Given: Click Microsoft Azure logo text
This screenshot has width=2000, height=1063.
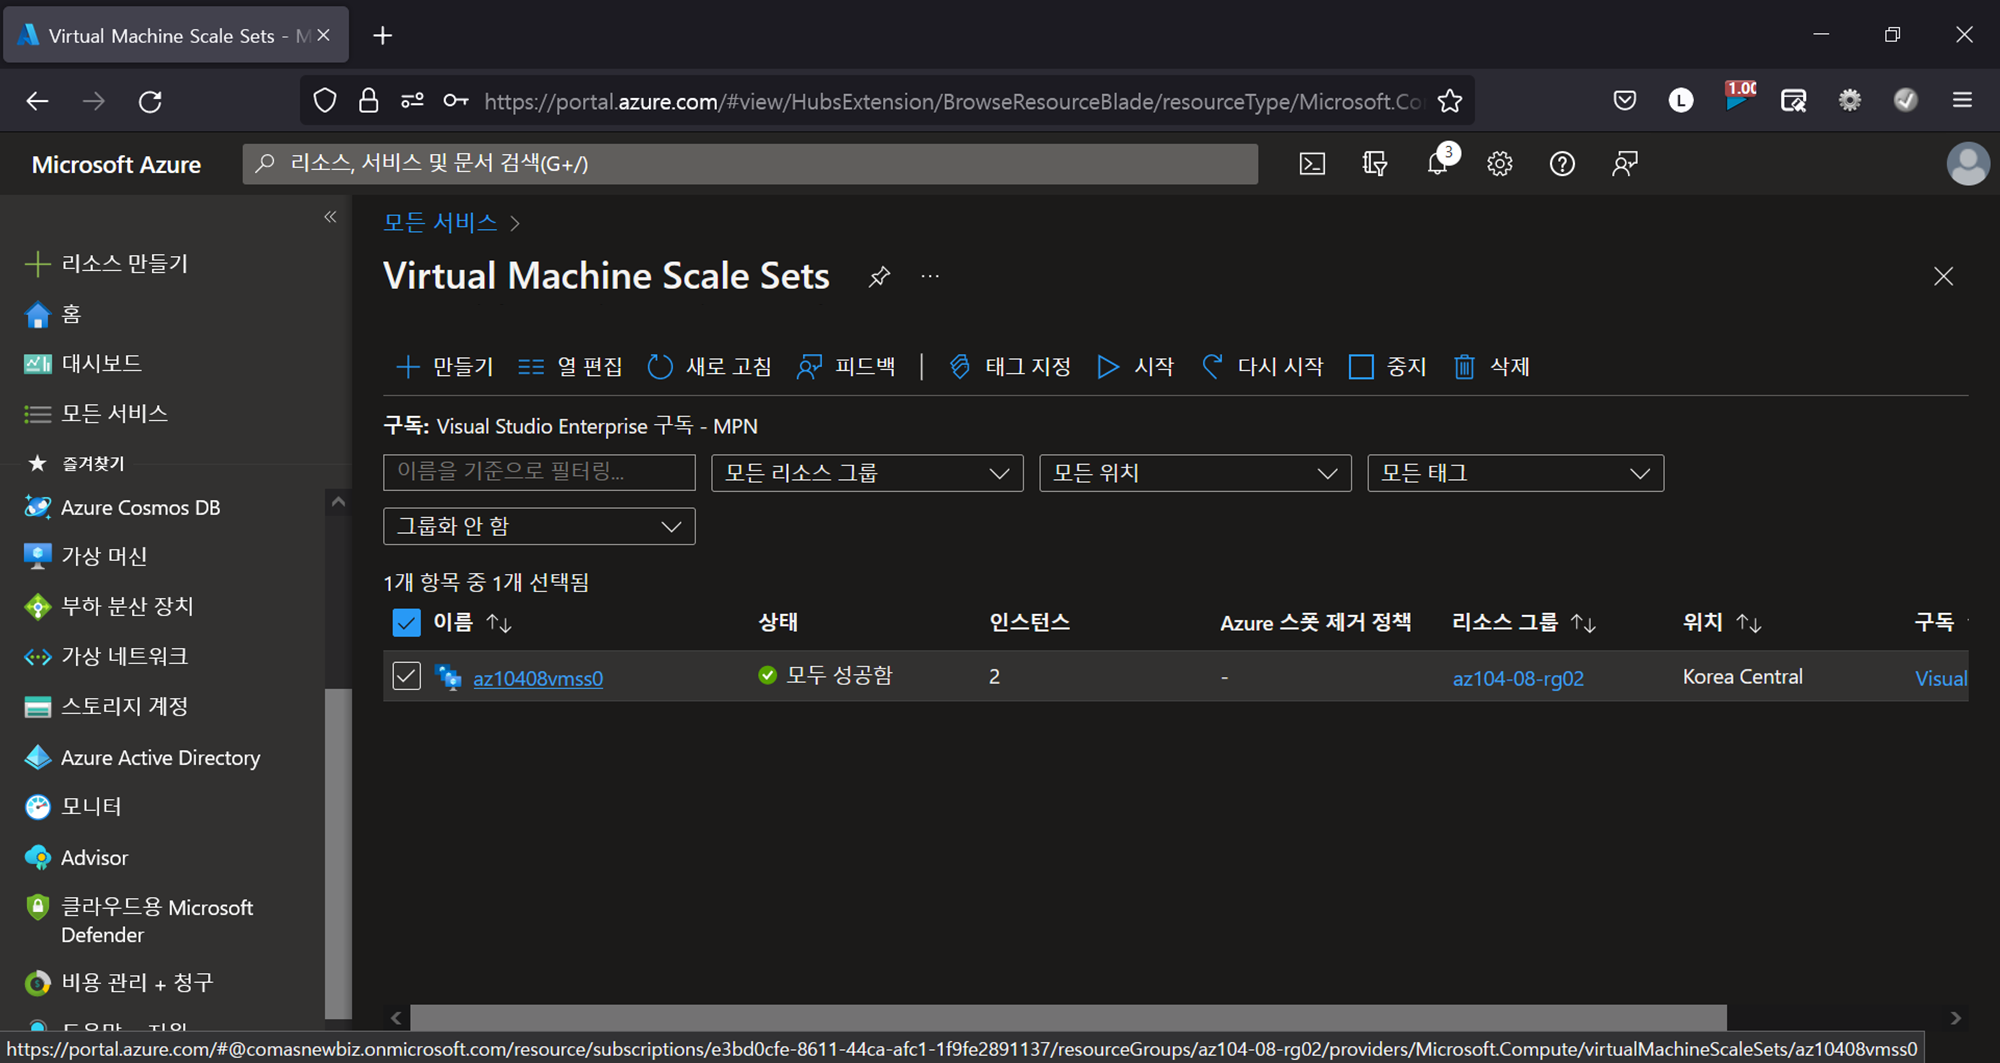Looking at the screenshot, I should pos(116,165).
